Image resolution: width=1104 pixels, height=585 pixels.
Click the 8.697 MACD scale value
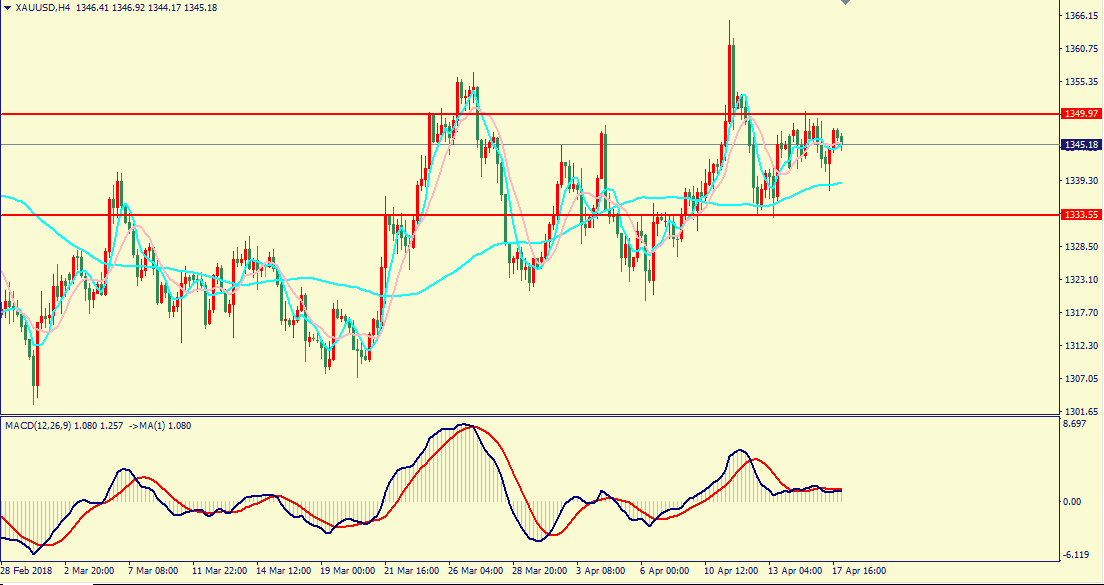click(1076, 425)
